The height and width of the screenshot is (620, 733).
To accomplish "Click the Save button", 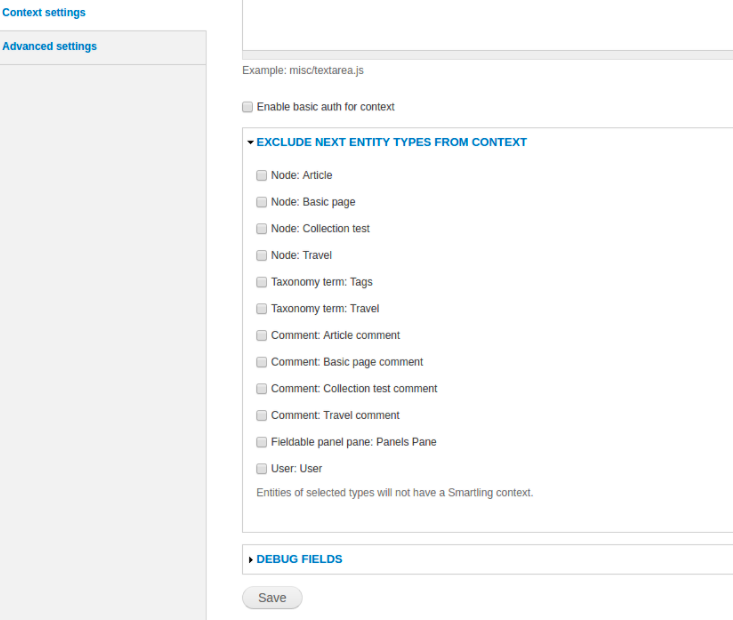I will 272,598.
